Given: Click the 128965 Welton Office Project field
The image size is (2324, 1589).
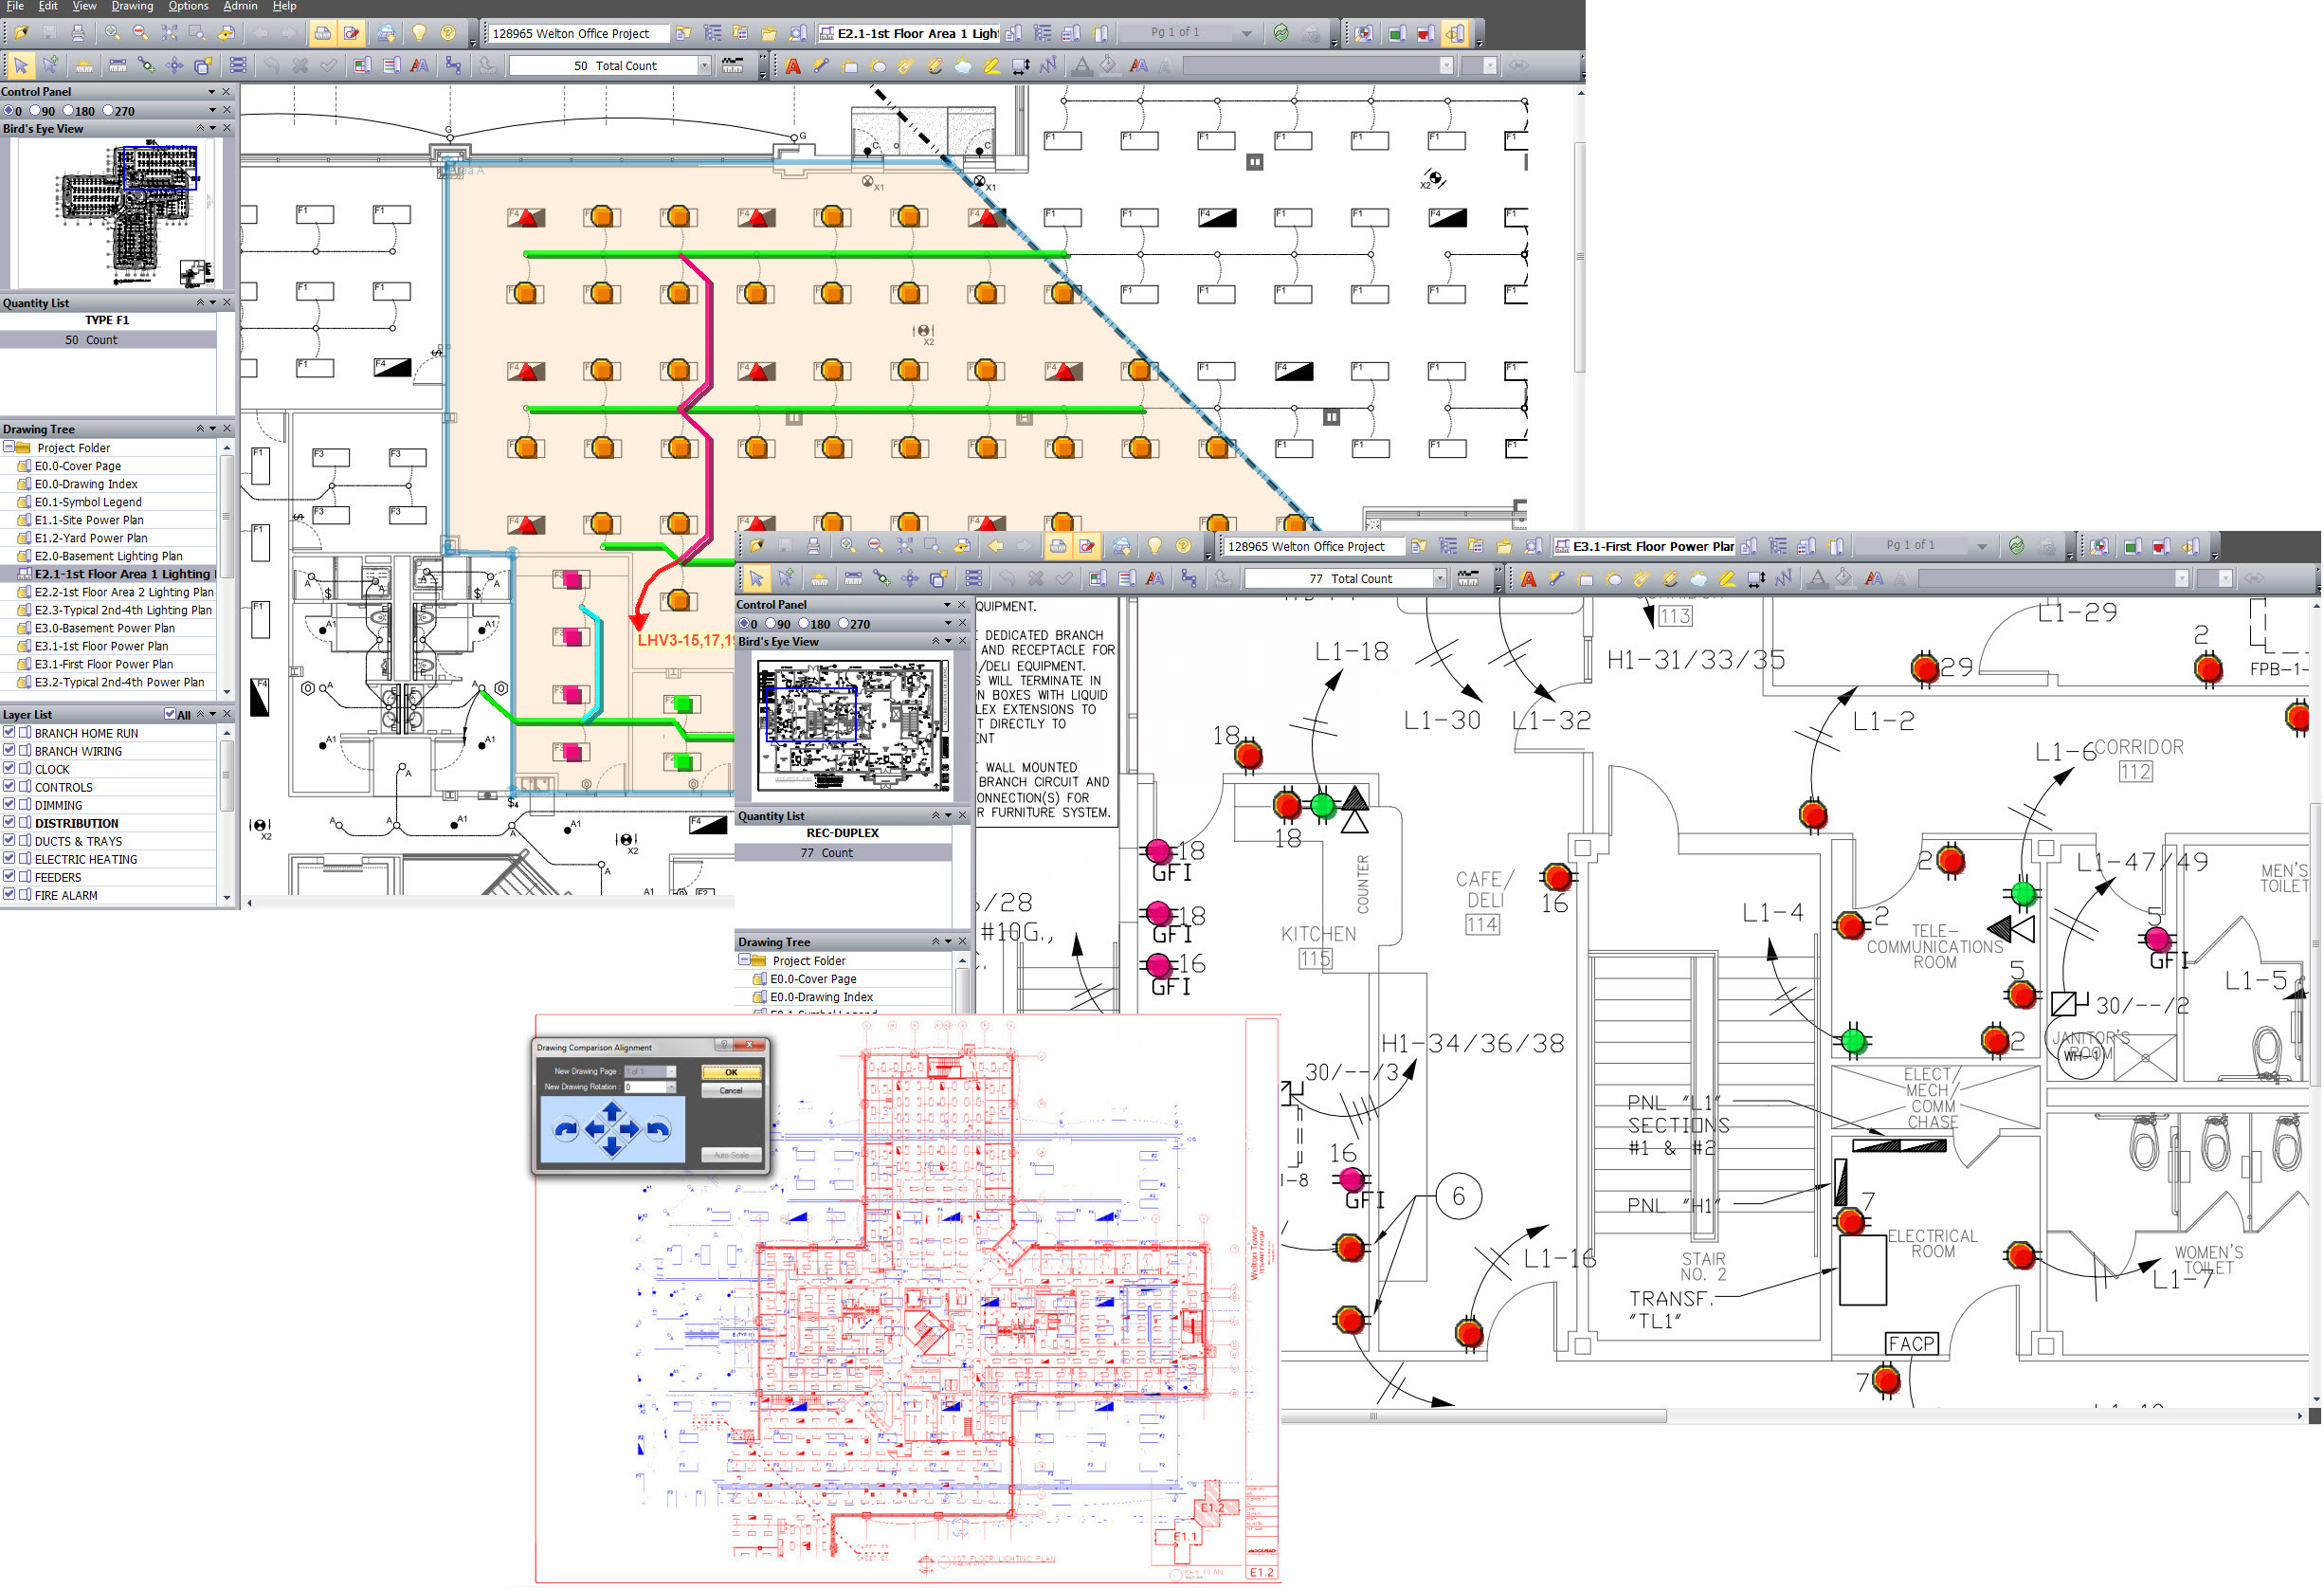Looking at the screenshot, I should click(x=577, y=33).
